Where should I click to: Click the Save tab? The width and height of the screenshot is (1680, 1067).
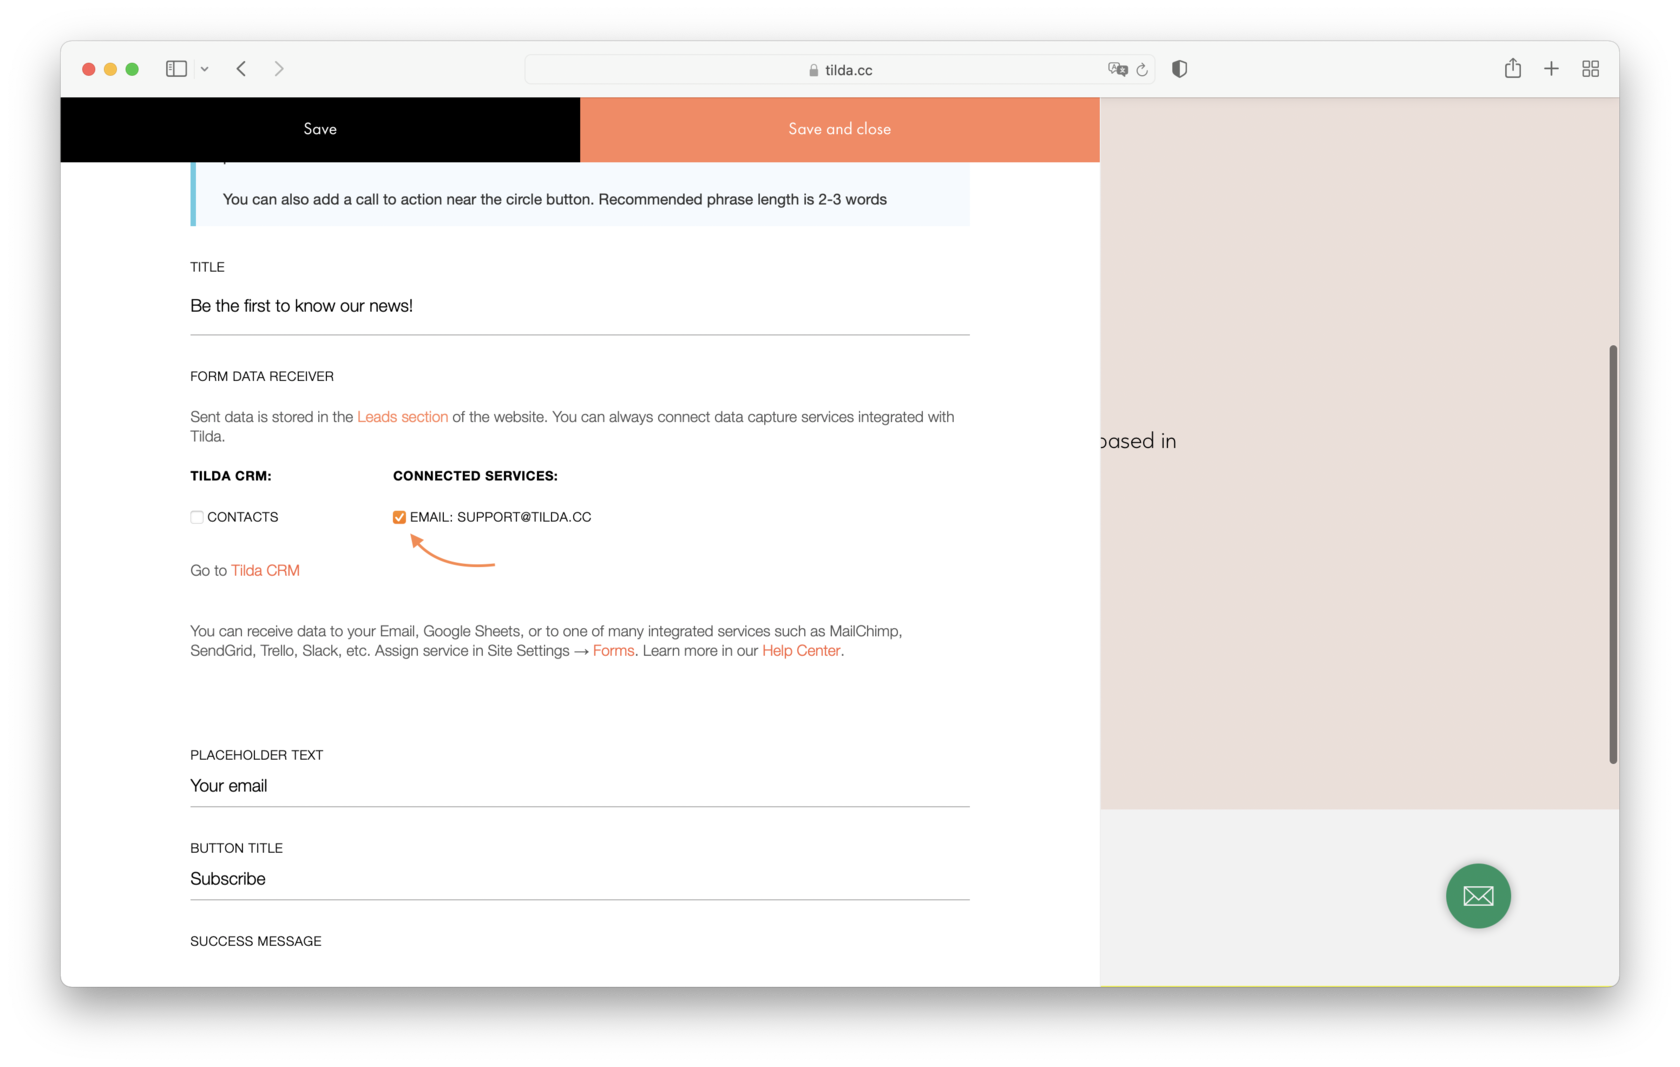point(320,129)
